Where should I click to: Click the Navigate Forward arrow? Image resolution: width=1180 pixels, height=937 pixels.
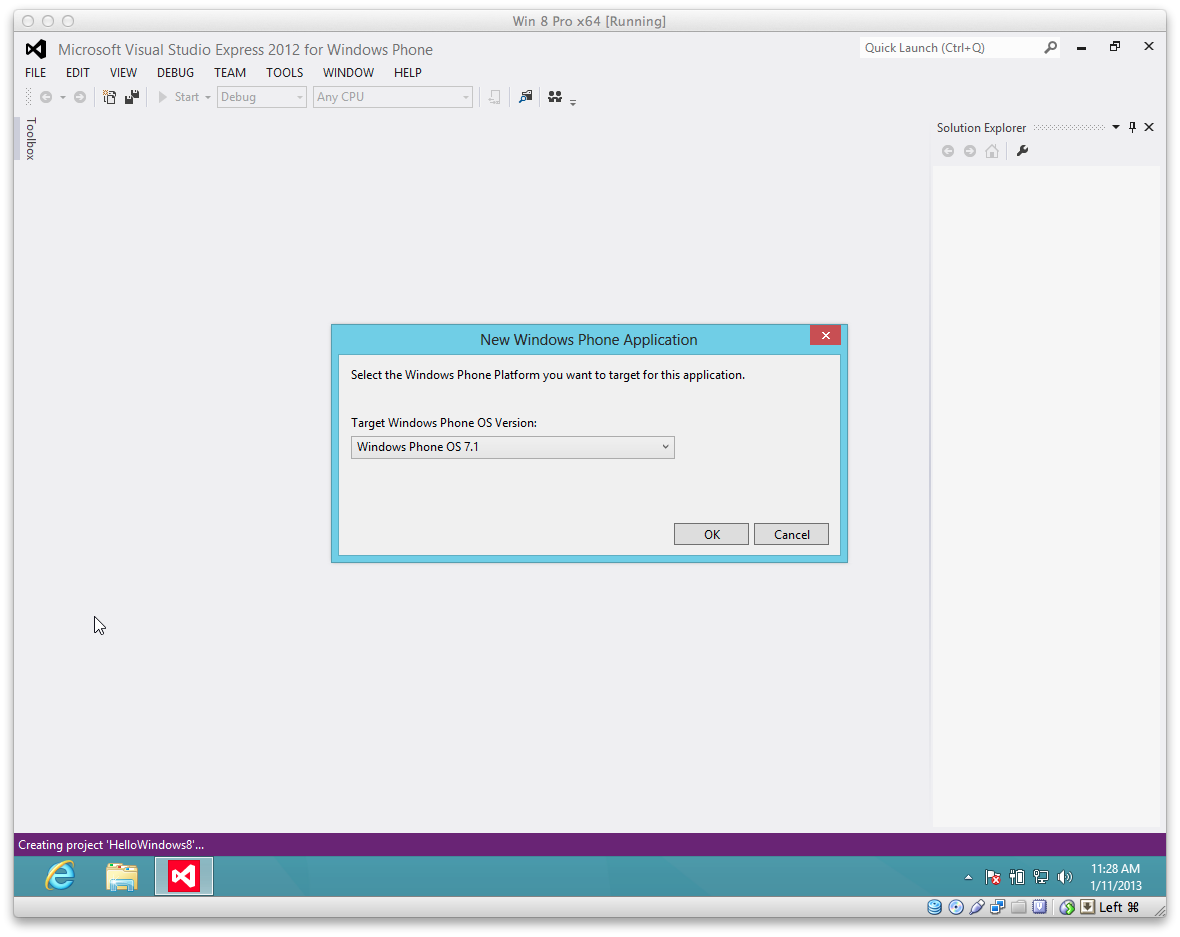[x=80, y=97]
